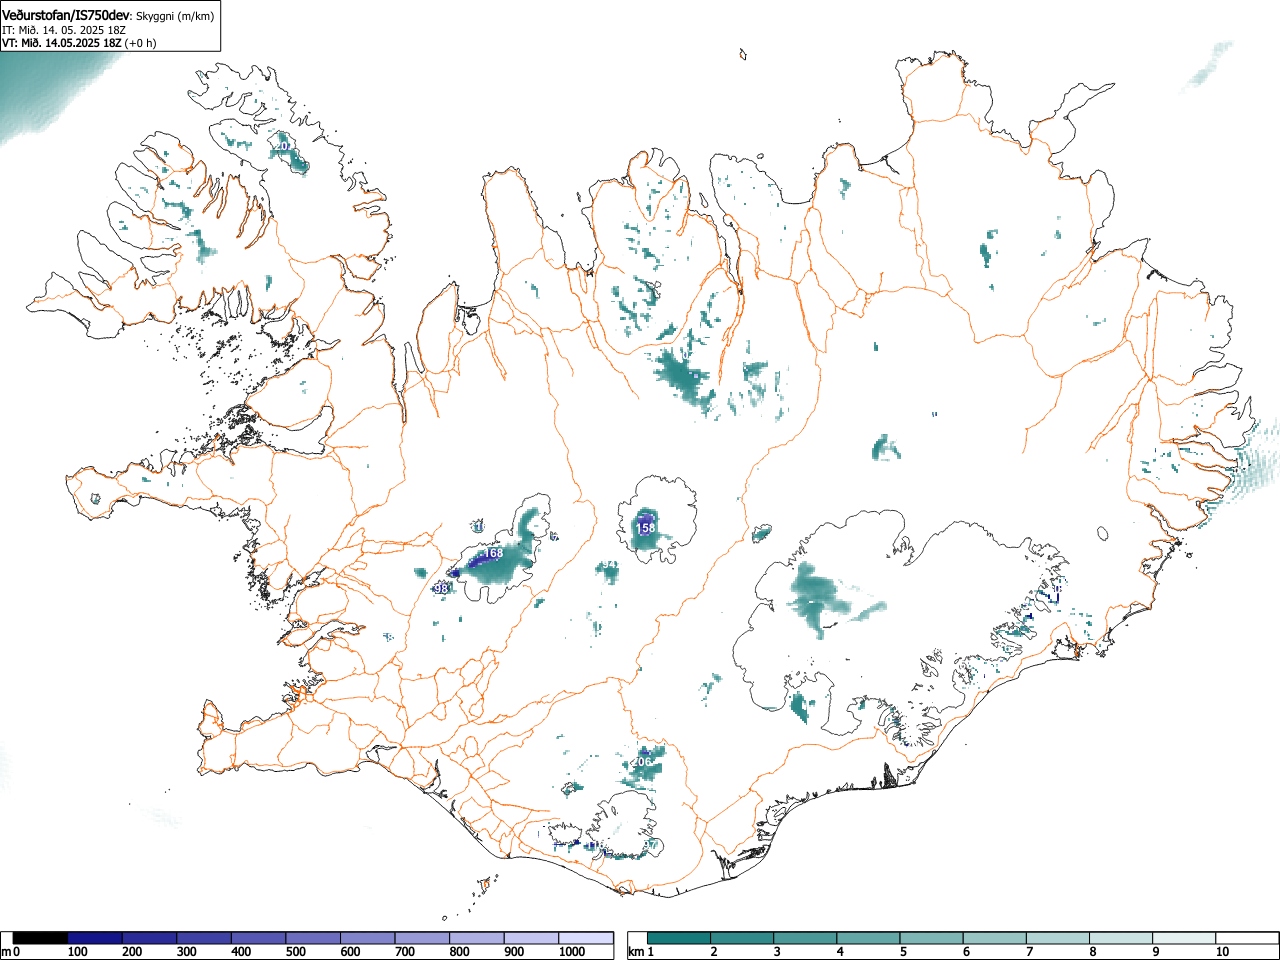Click the 'km 1' label on kilometer scale
This screenshot has height=960, width=1280.
pos(640,952)
